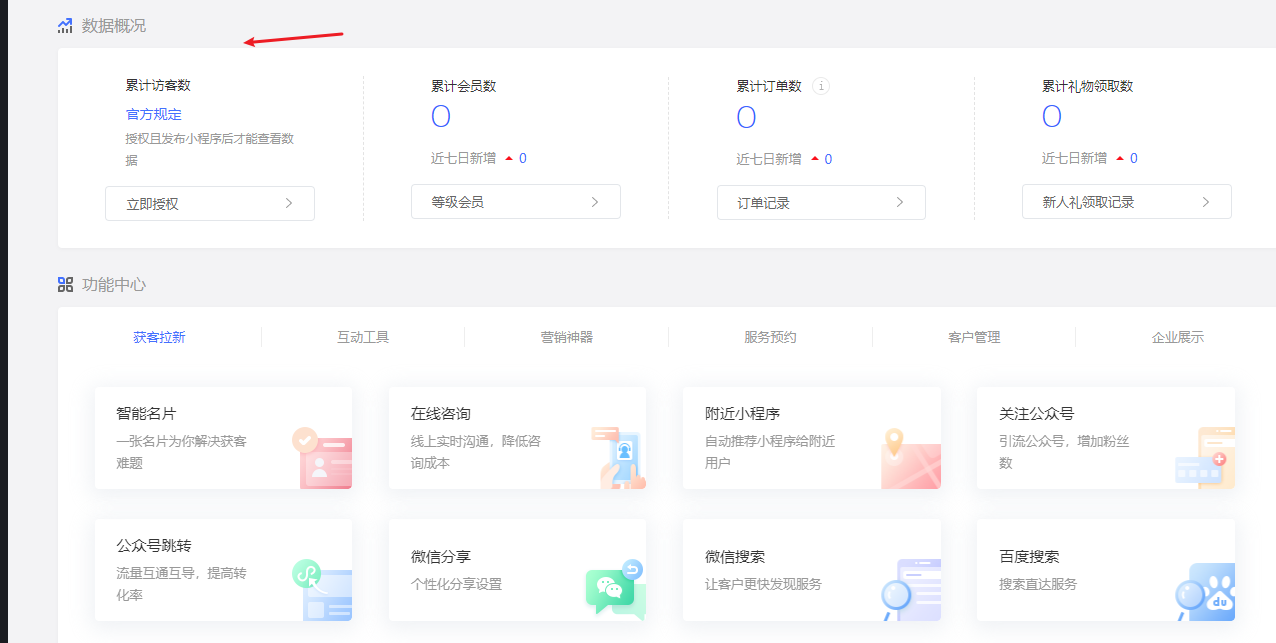This screenshot has width=1276, height=643.
Task: Click the 立即授权 button
Action: pos(209,202)
